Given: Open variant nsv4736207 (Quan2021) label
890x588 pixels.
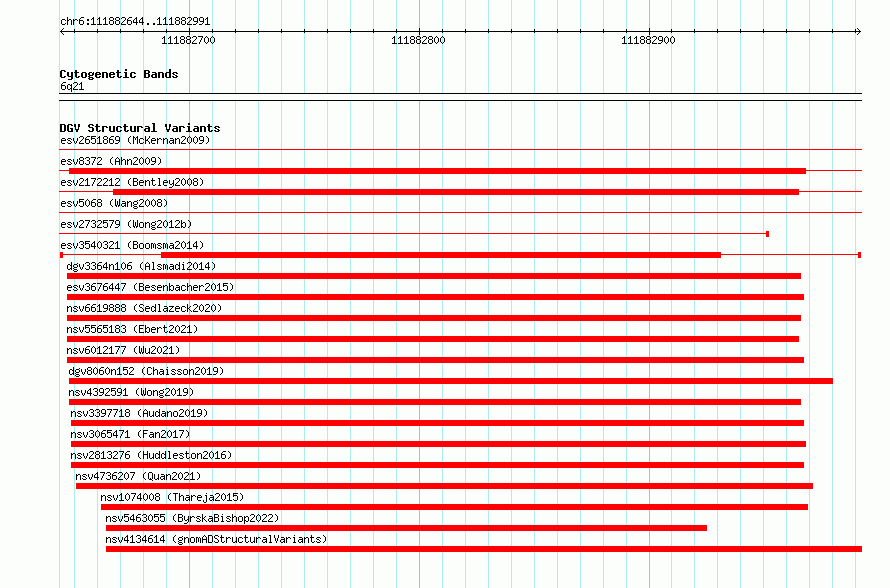Looking at the screenshot, I should (138, 476).
